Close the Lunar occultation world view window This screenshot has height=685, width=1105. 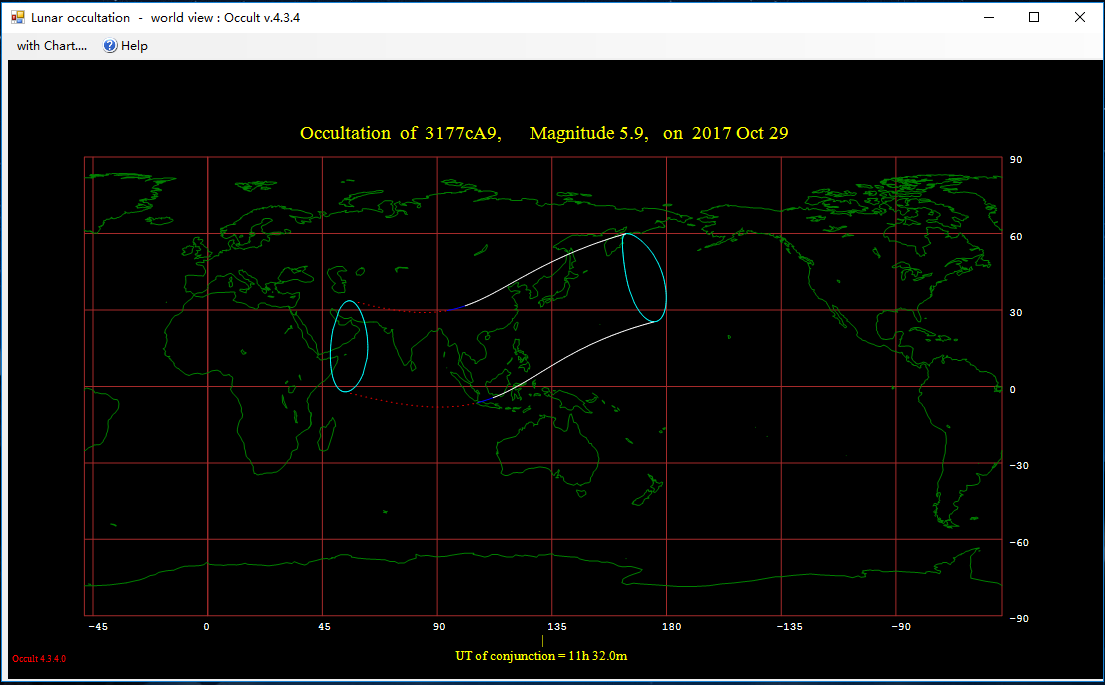[x=1080, y=17]
